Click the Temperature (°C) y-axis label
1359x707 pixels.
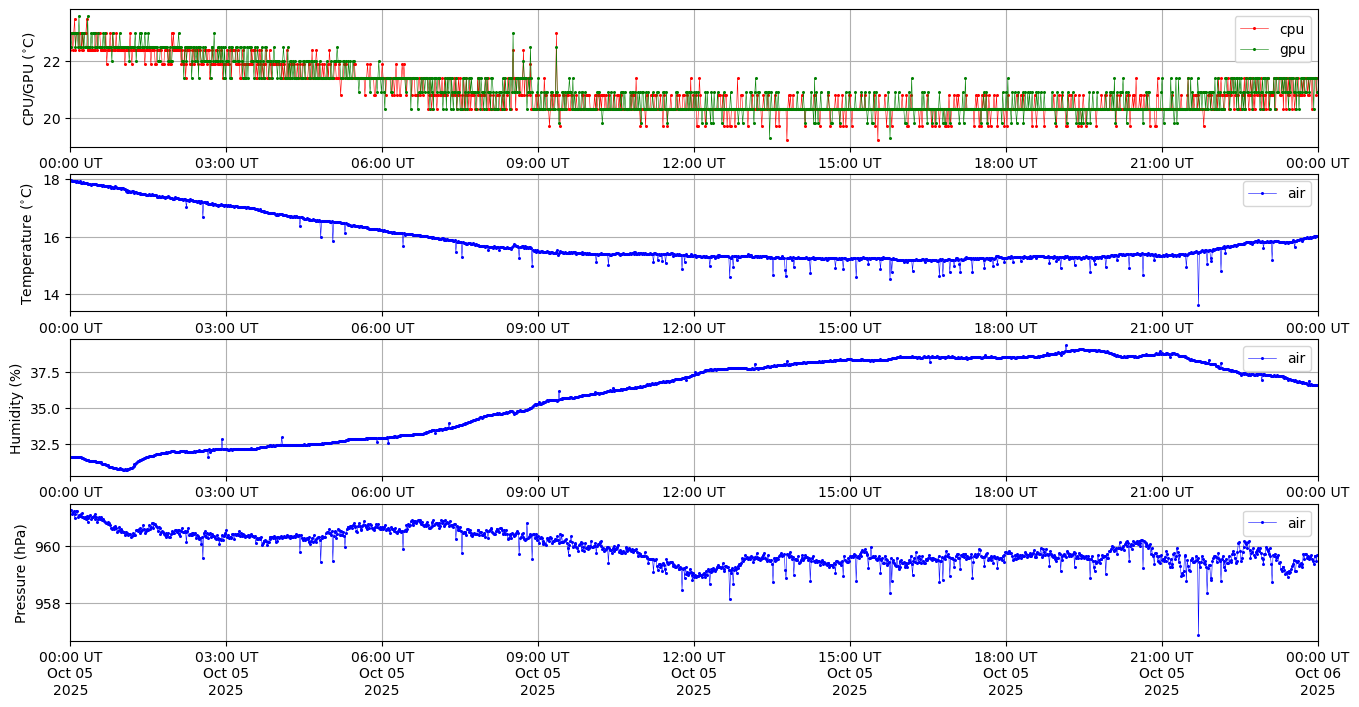pyautogui.click(x=28, y=243)
